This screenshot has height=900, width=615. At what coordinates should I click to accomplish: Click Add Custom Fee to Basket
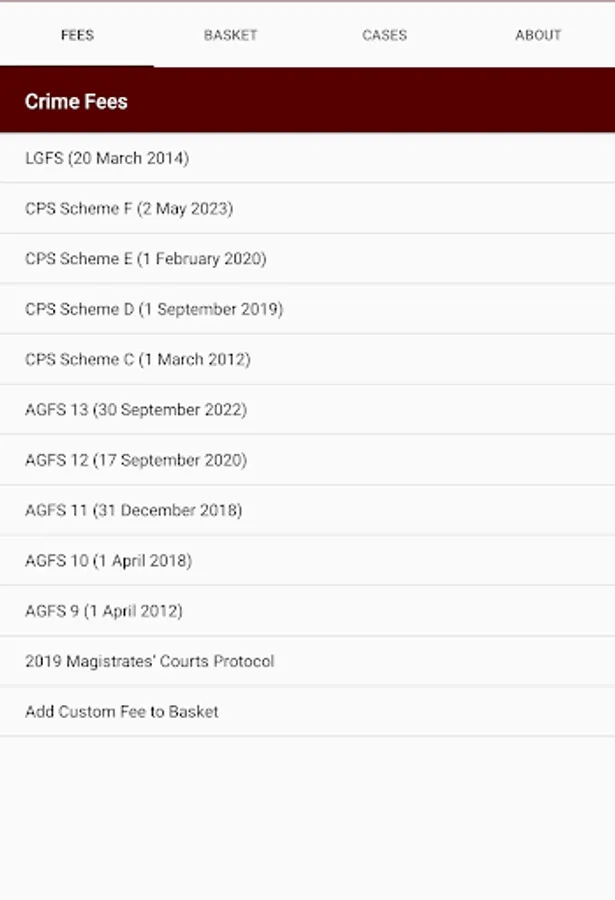(x=122, y=712)
